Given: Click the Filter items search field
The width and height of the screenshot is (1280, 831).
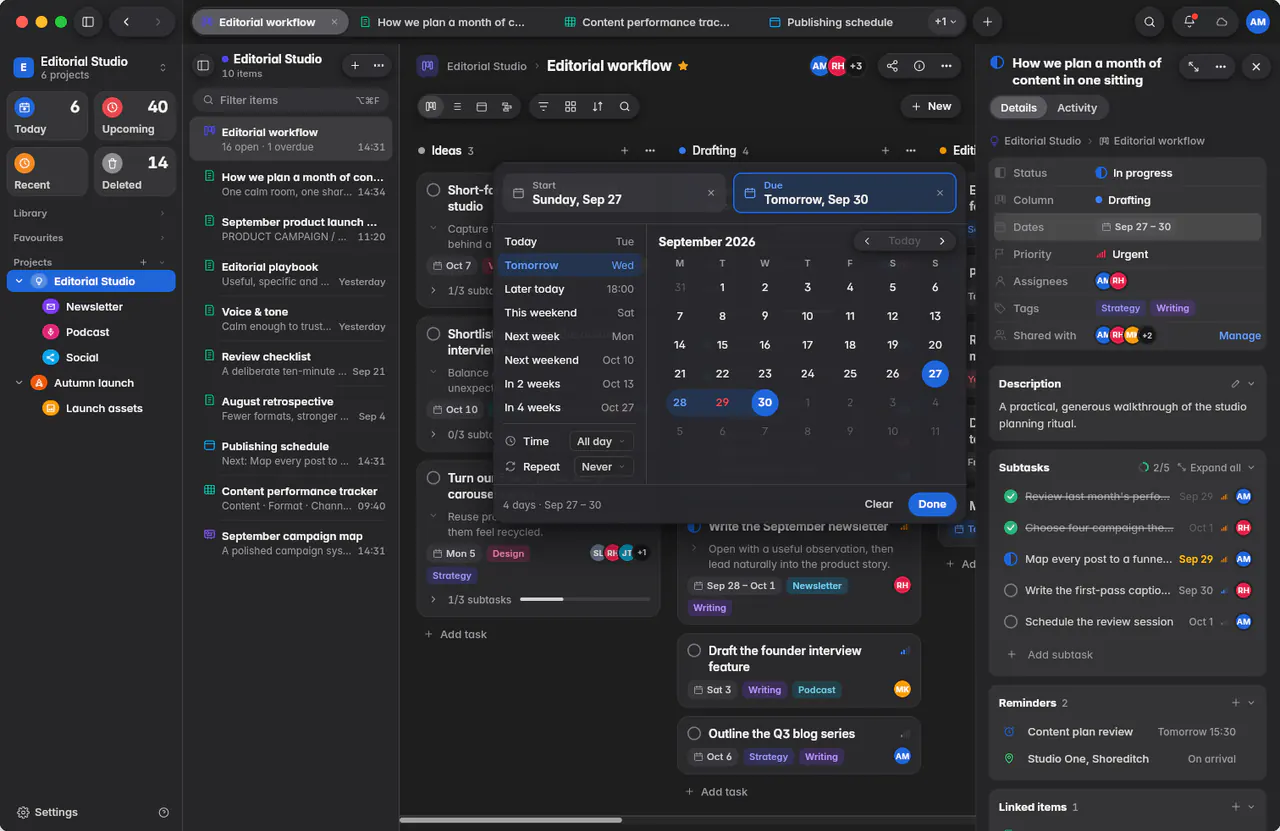Looking at the screenshot, I should (x=290, y=100).
